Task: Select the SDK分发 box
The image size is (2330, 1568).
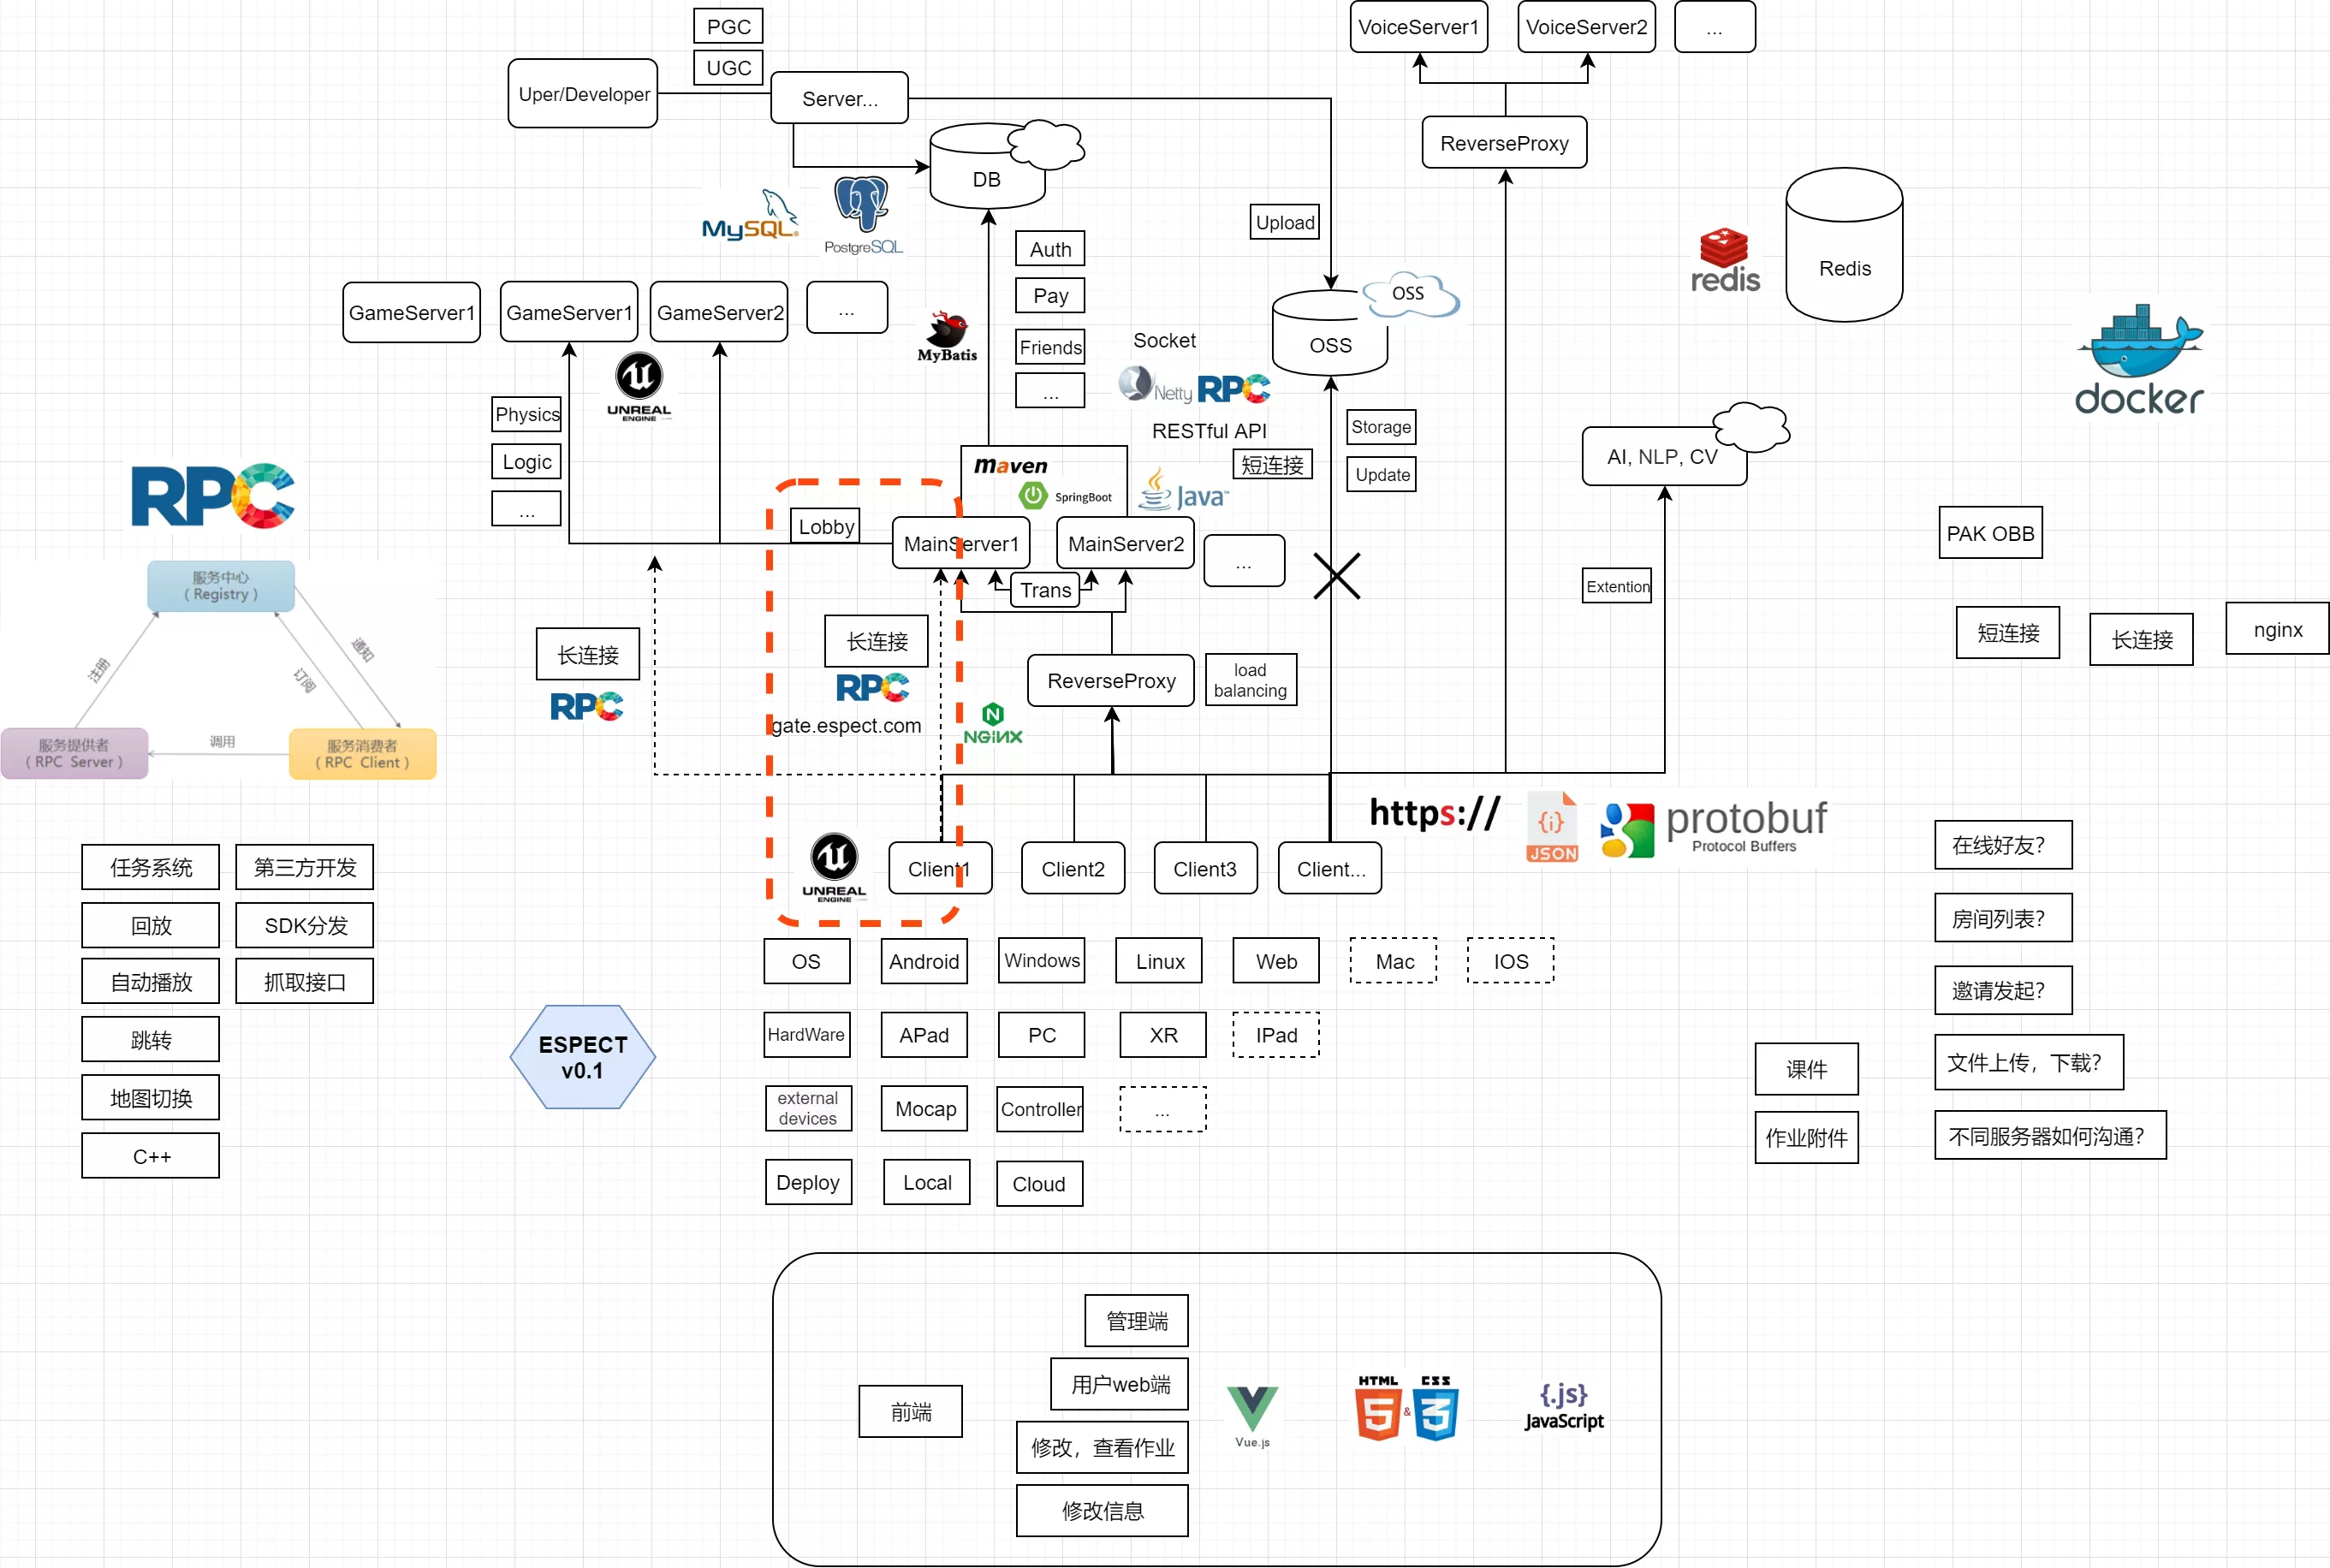Action: pyautogui.click(x=305, y=925)
